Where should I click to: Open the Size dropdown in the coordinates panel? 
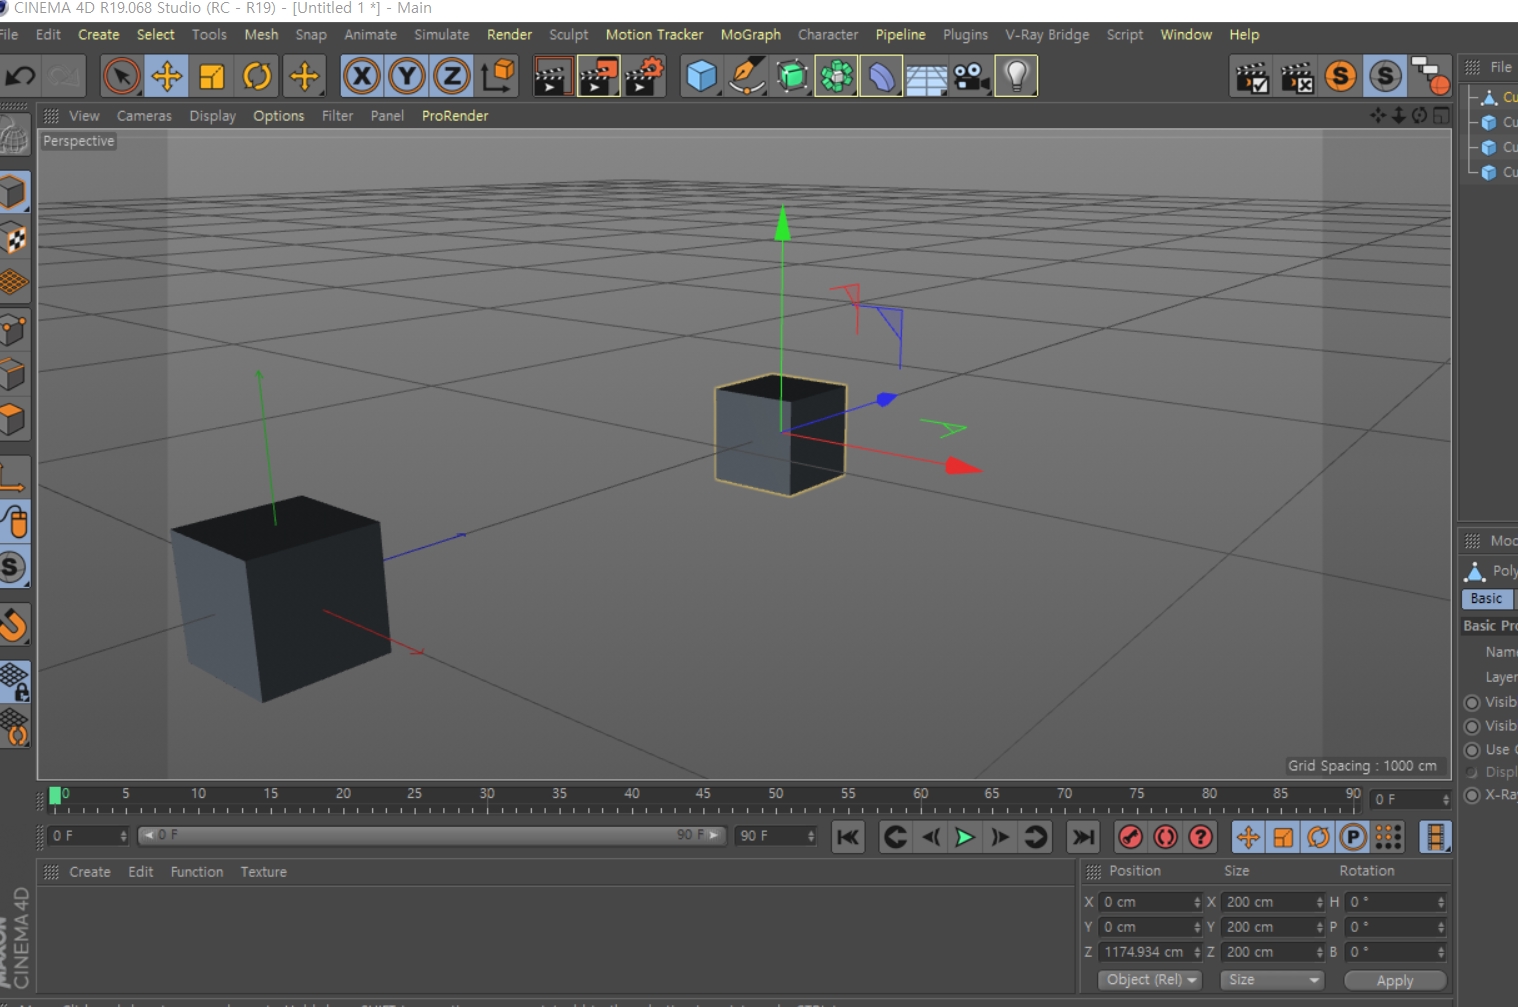(1272, 980)
